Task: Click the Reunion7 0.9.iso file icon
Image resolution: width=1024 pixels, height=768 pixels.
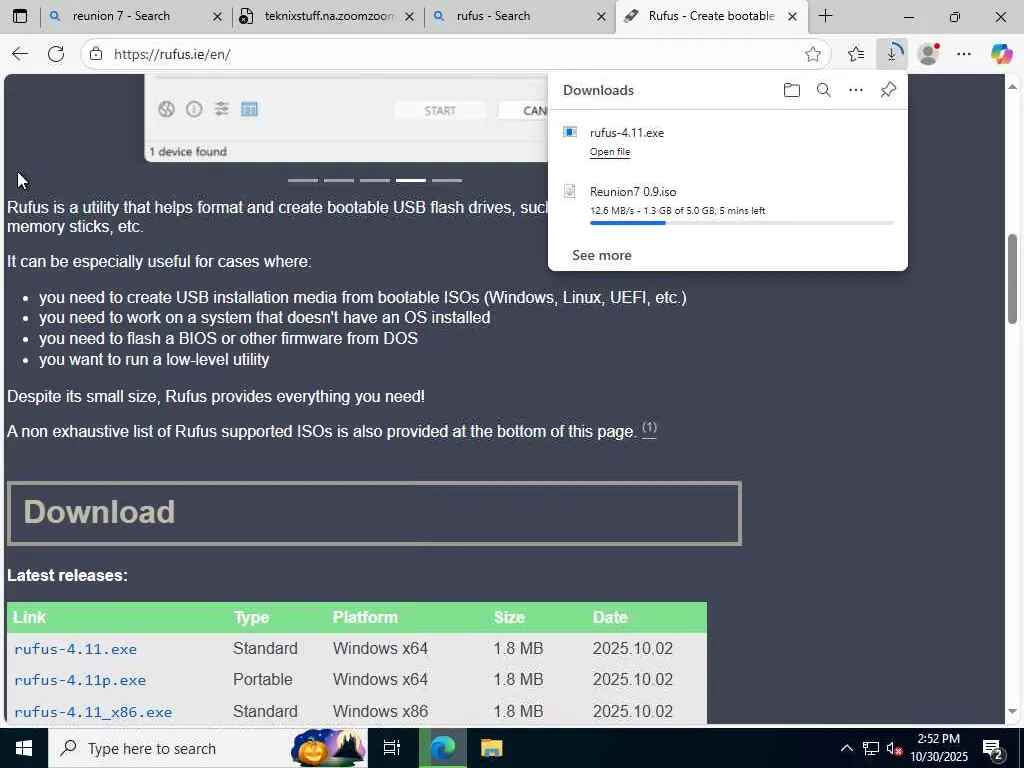Action: [570, 191]
